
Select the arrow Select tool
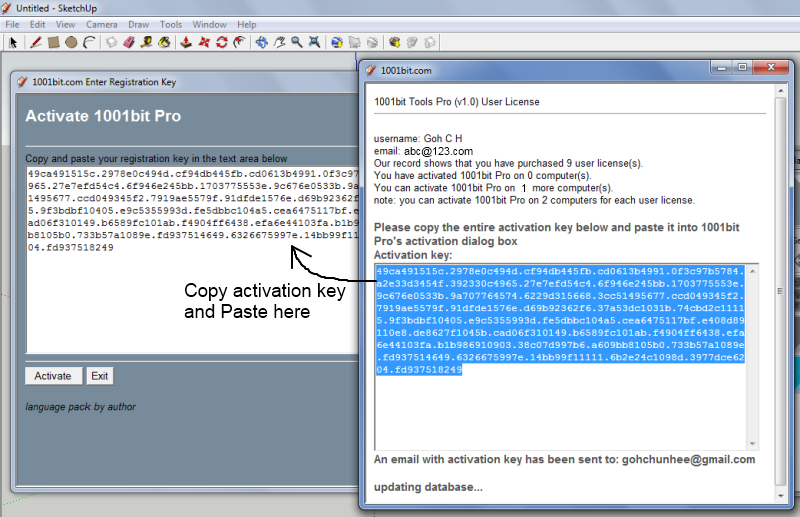(x=13, y=42)
